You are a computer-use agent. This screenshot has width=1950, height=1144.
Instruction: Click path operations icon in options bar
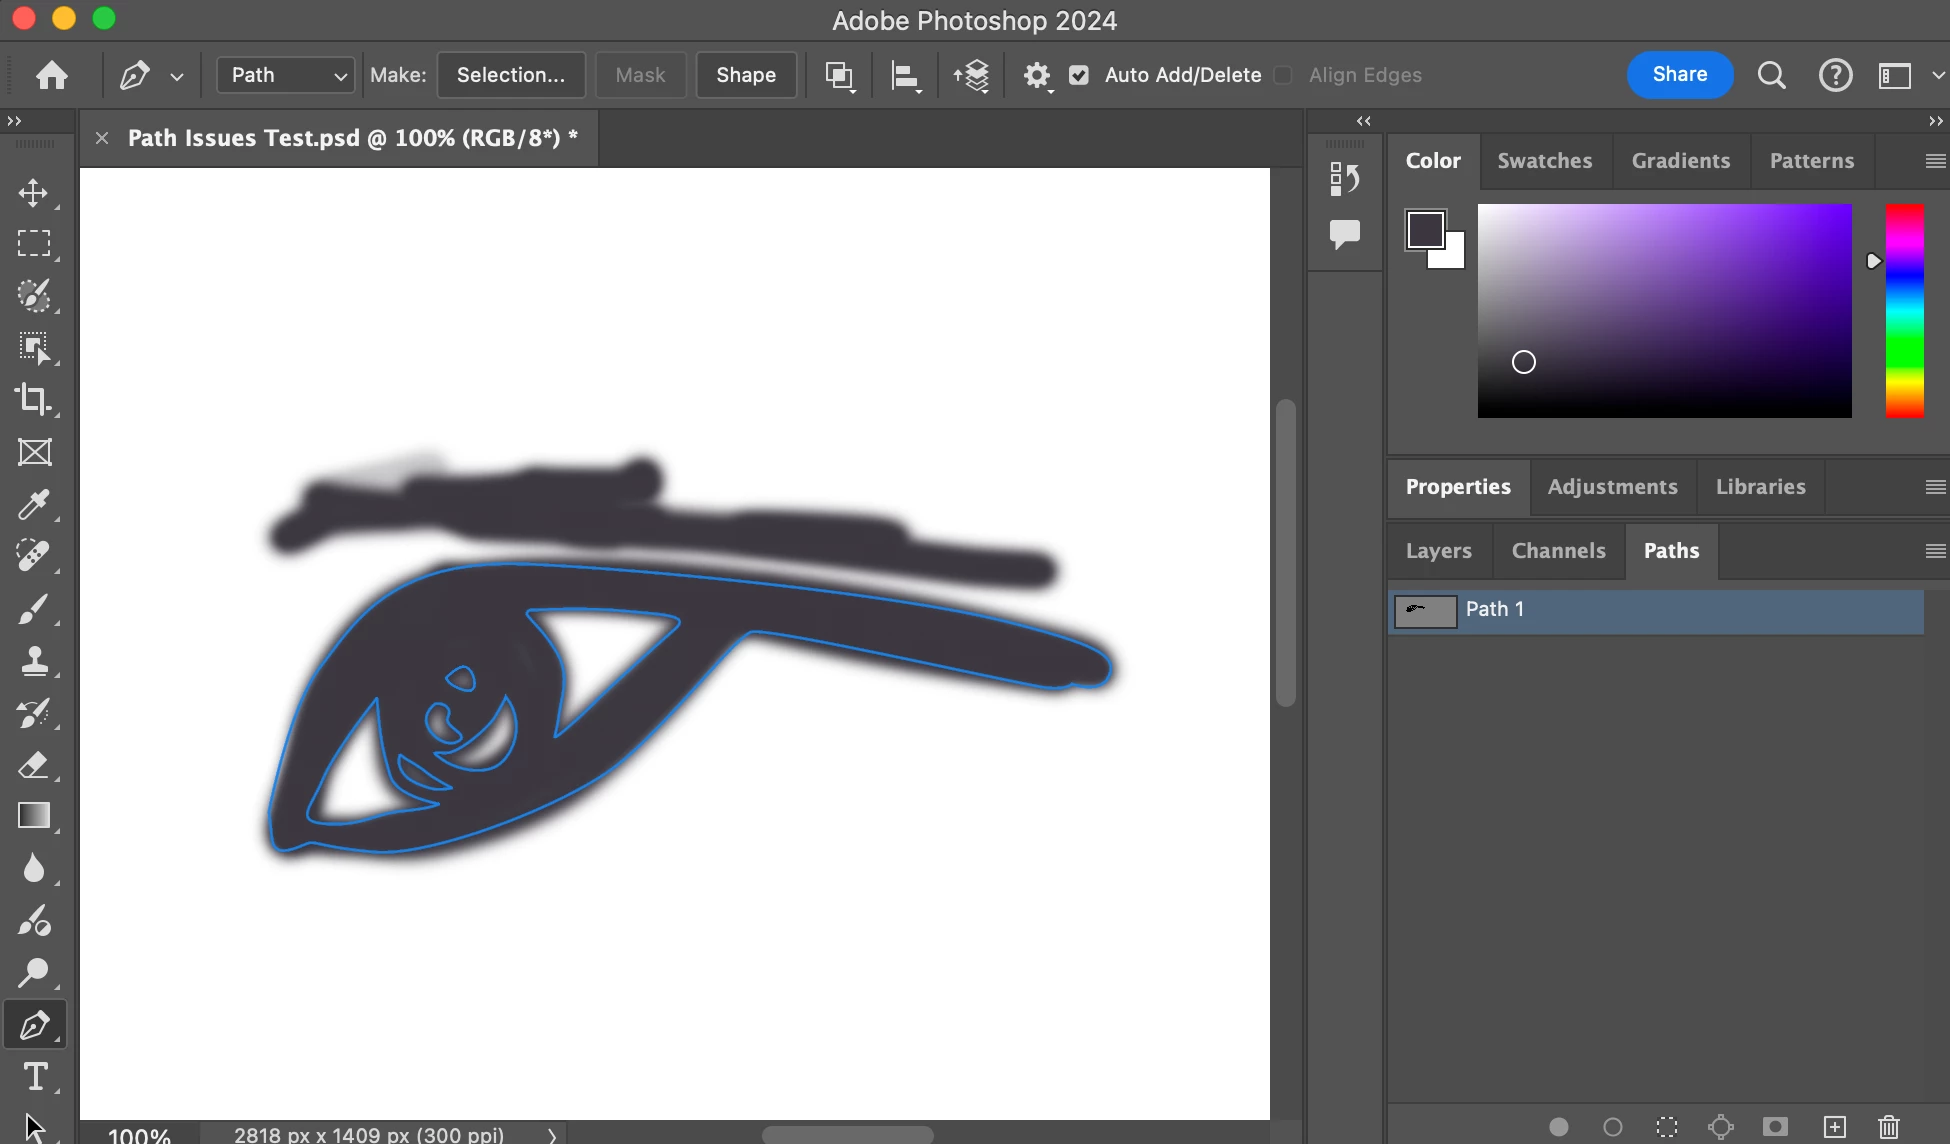tap(839, 76)
